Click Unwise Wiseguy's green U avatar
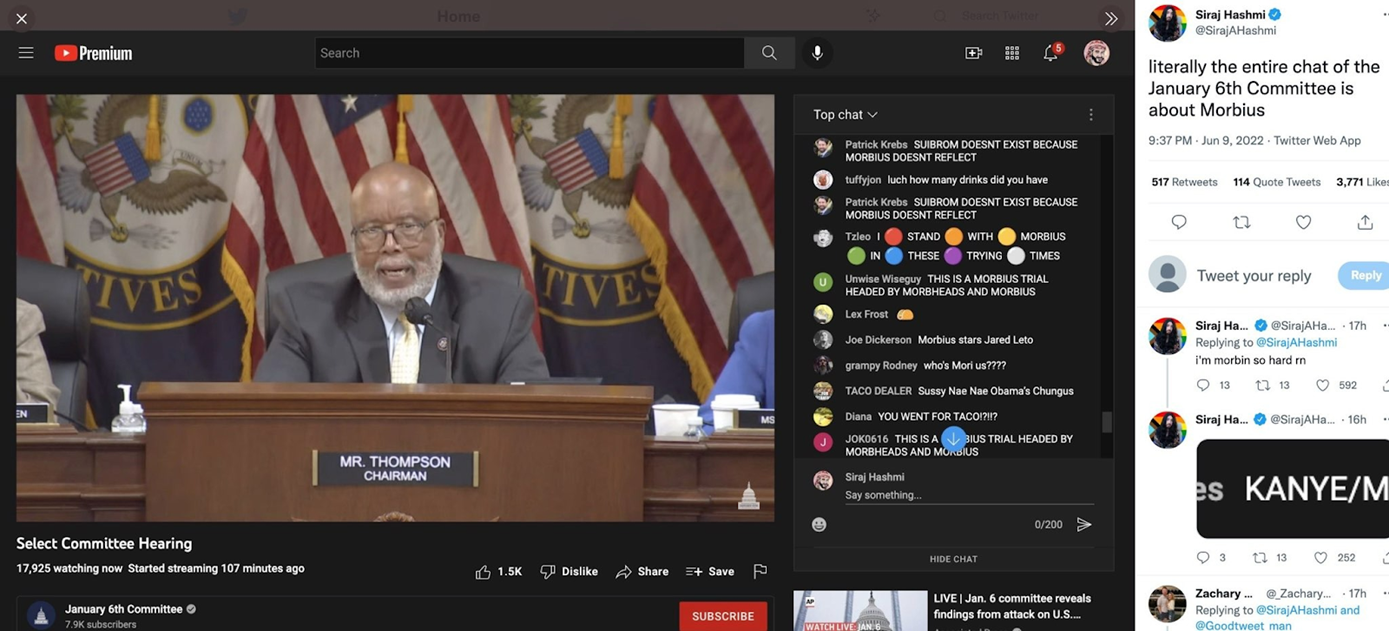This screenshot has height=631, width=1389. (823, 282)
